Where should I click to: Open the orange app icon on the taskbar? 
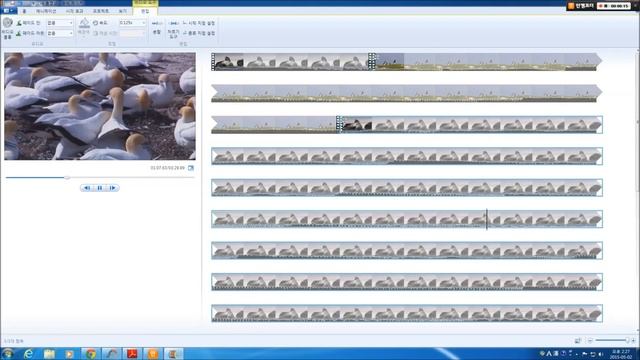152,354
